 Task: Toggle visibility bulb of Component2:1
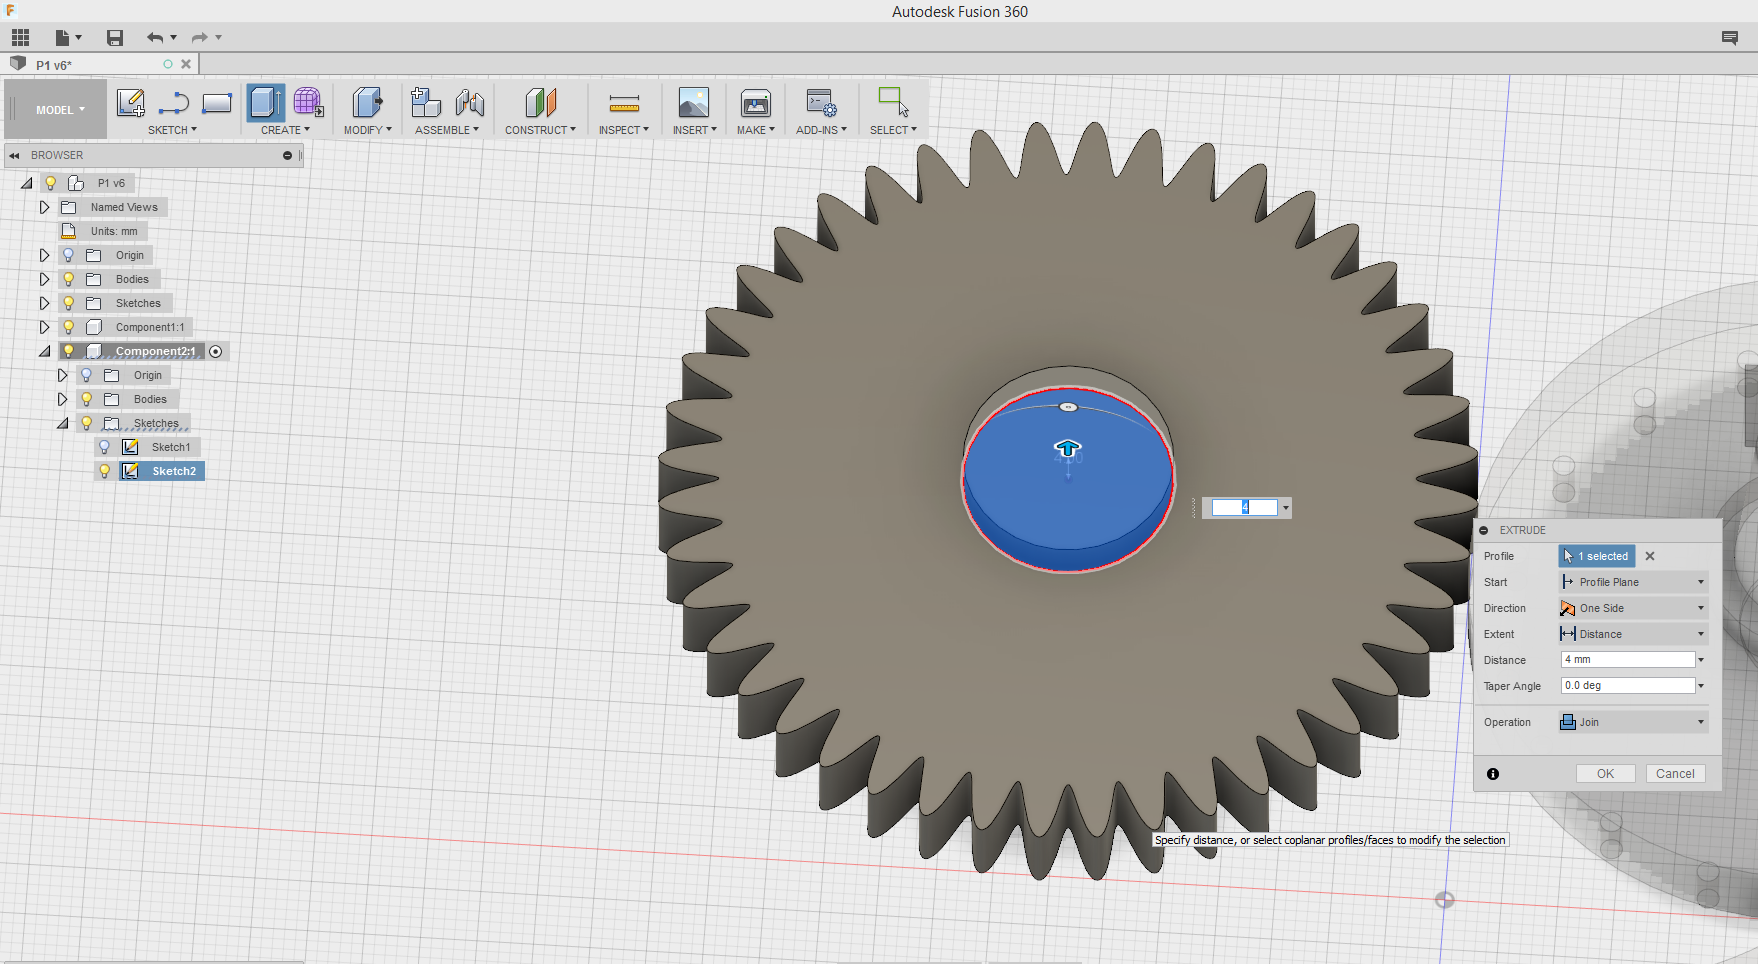[x=68, y=351]
